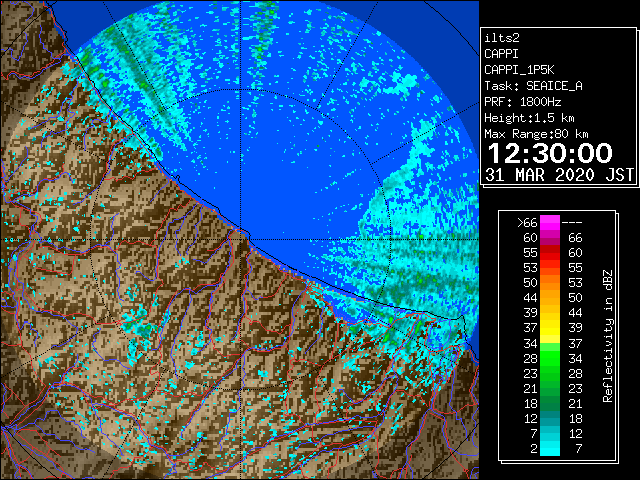This screenshot has width=640, height=480.
Task: Pick the yellow 37–39 dBZ color band
Action: tap(550, 328)
